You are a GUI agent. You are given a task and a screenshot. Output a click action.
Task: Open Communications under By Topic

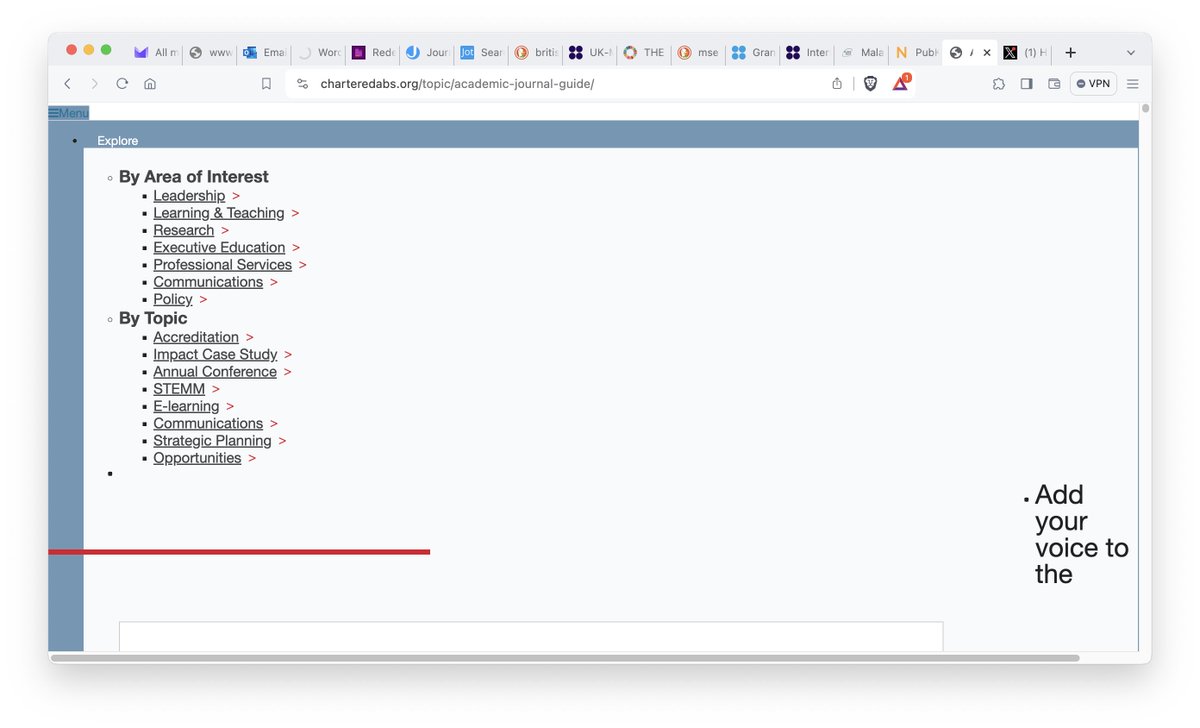[x=208, y=423]
